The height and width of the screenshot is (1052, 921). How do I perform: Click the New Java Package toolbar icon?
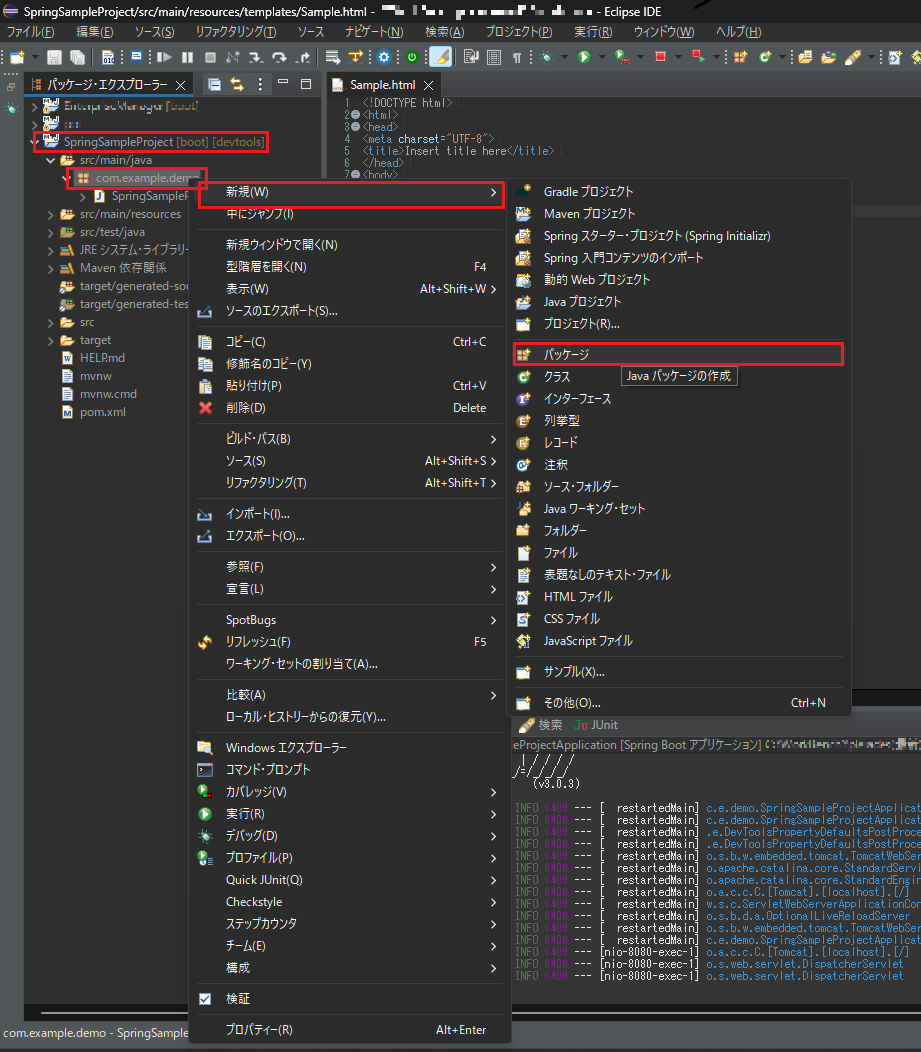pyautogui.click(x=741, y=58)
